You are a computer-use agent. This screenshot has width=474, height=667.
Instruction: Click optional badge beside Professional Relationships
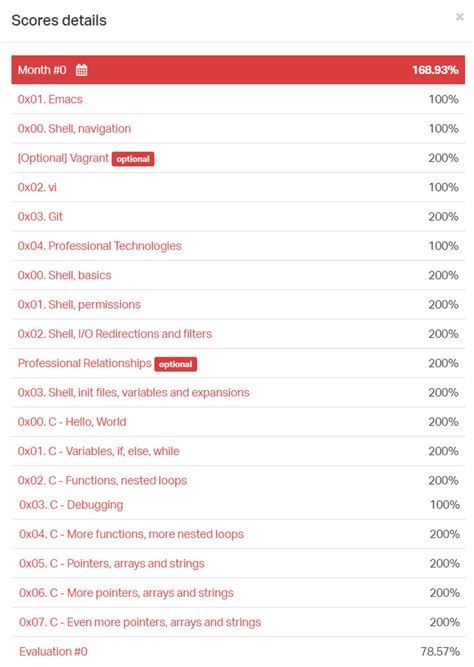point(176,364)
